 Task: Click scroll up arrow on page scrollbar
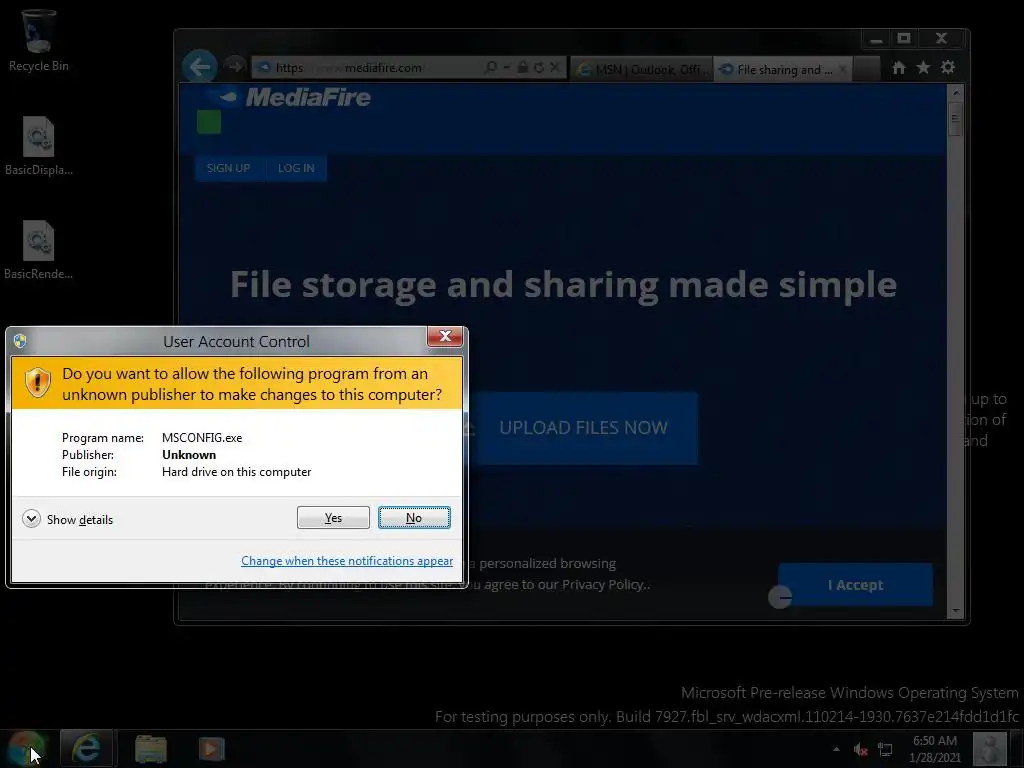click(x=955, y=93)
